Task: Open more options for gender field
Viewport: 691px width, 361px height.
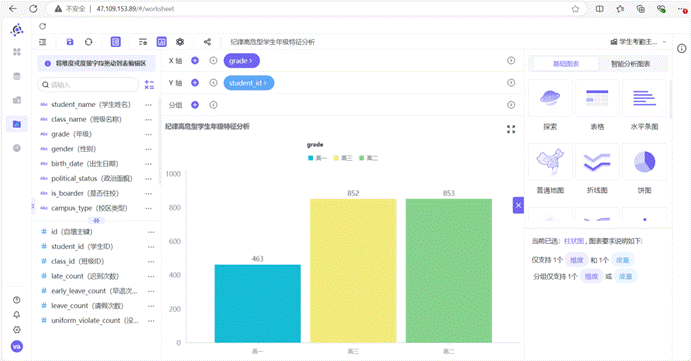Action: pos(149,149)
